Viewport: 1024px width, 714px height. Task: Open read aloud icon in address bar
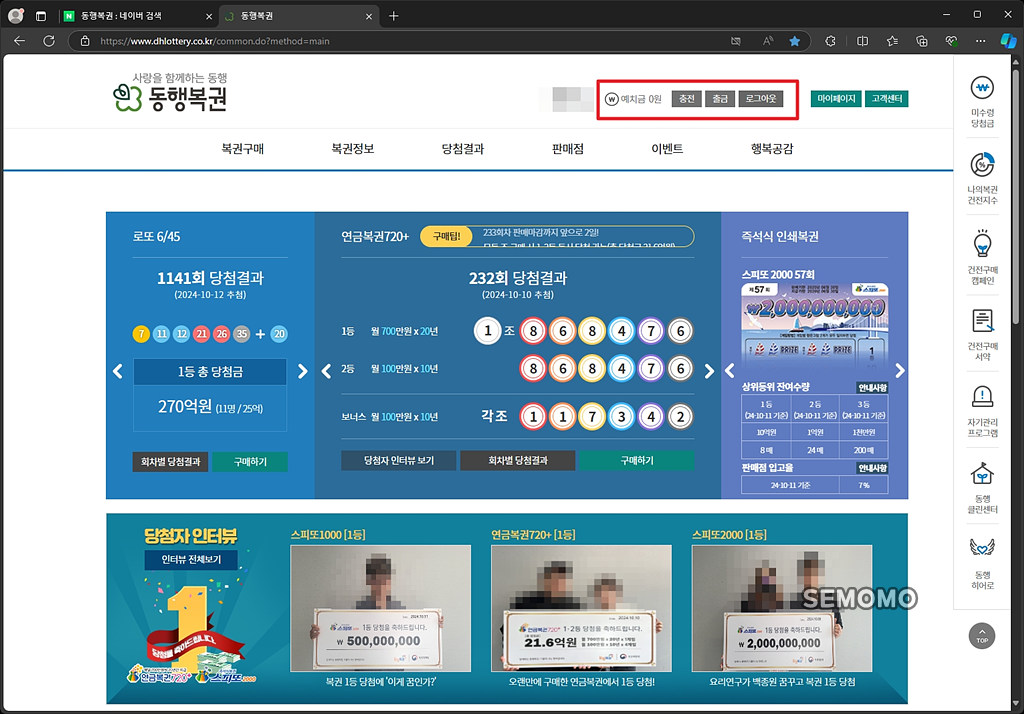[x=768, y=41]
